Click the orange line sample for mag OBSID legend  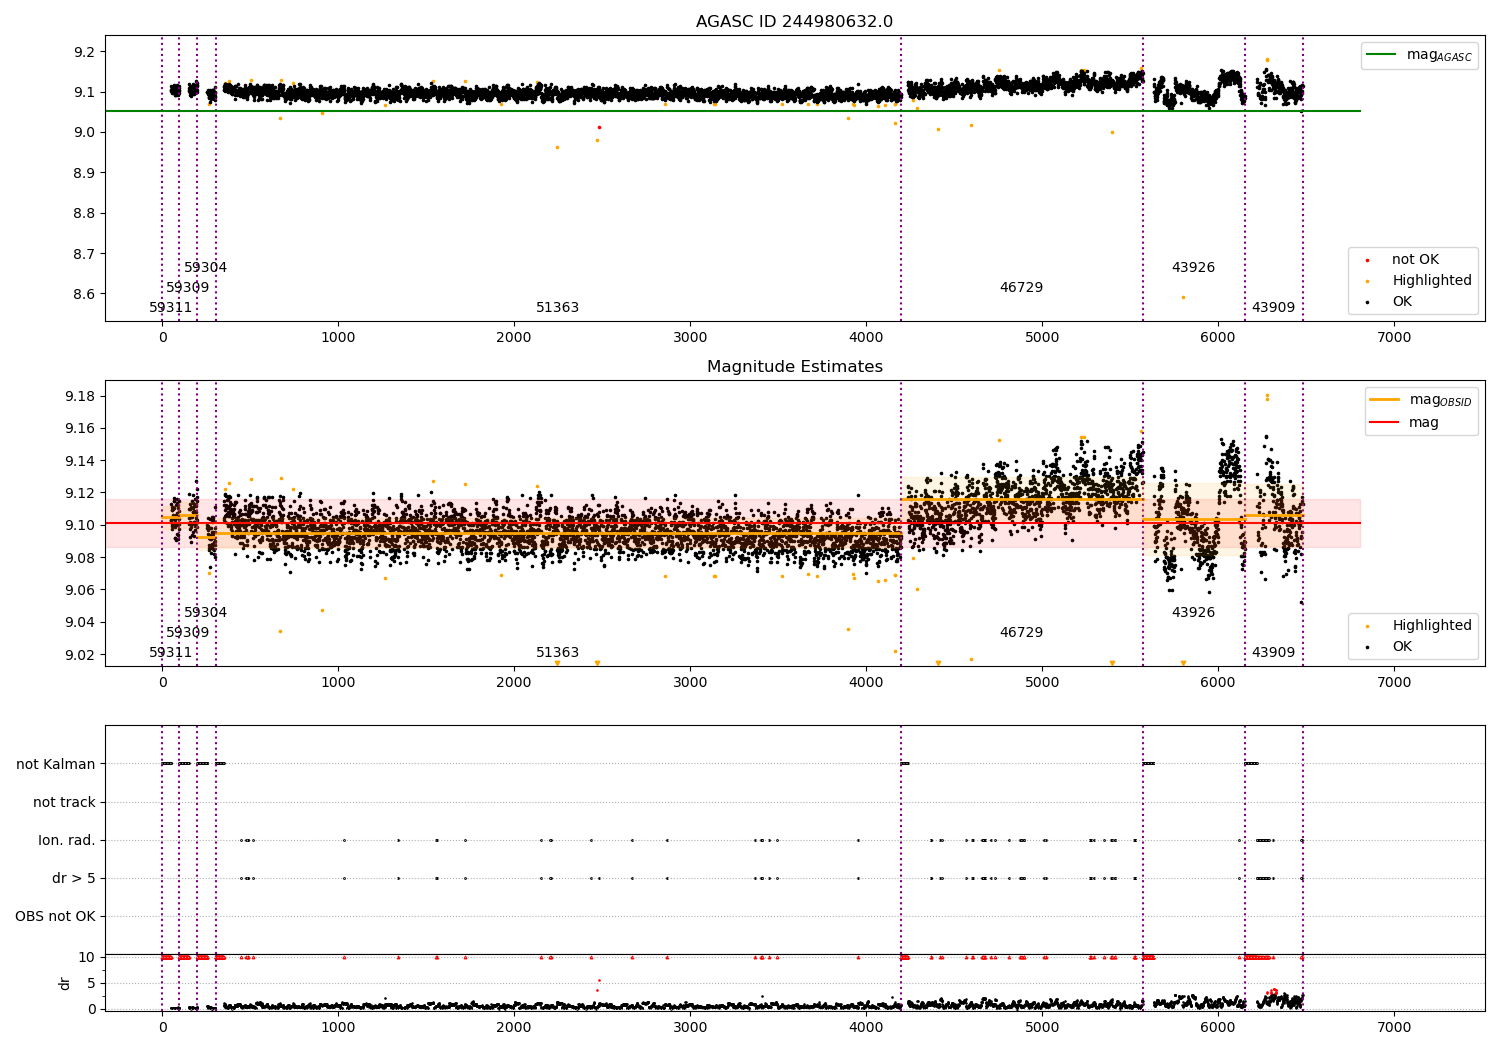point(1385,400)
